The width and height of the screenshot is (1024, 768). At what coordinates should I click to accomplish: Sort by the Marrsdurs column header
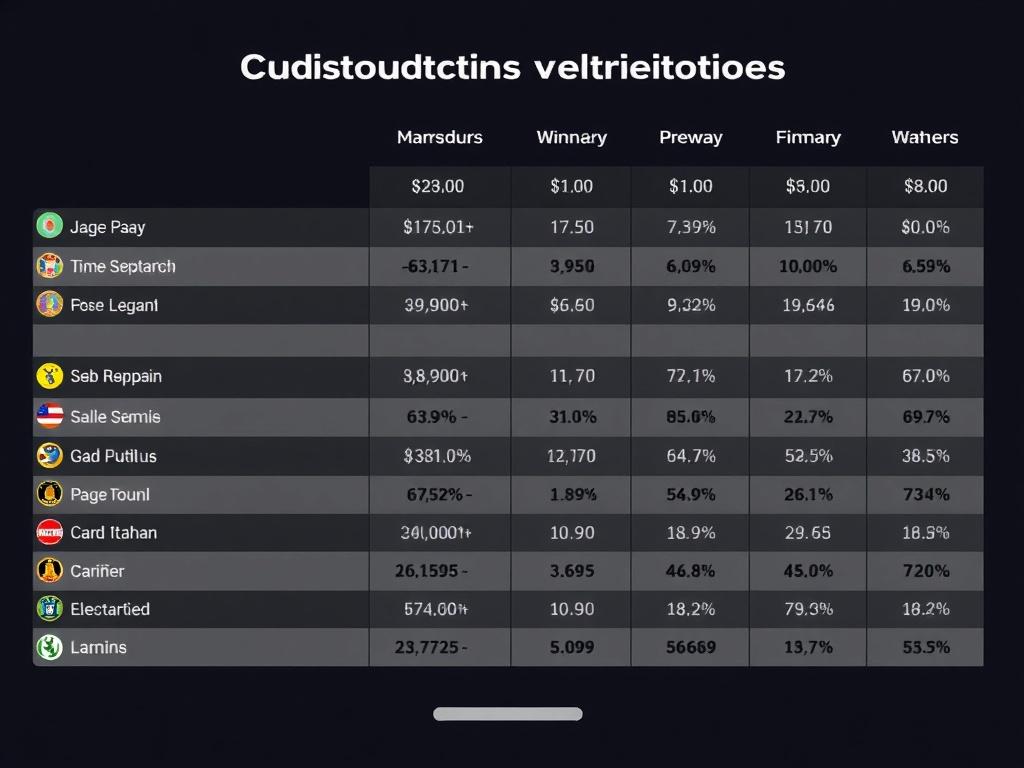(439, 137)
